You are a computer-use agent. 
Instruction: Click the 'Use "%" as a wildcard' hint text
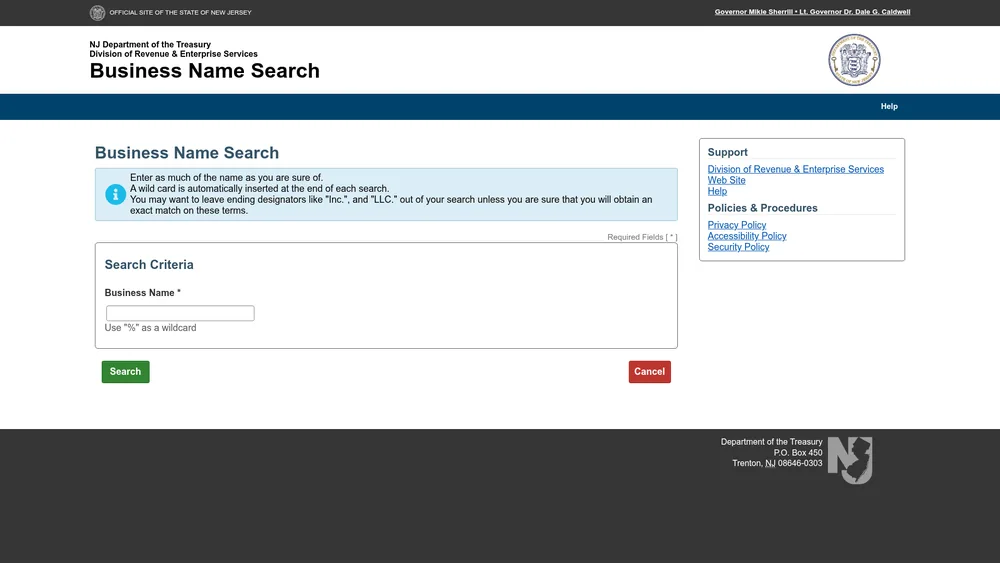151,328
